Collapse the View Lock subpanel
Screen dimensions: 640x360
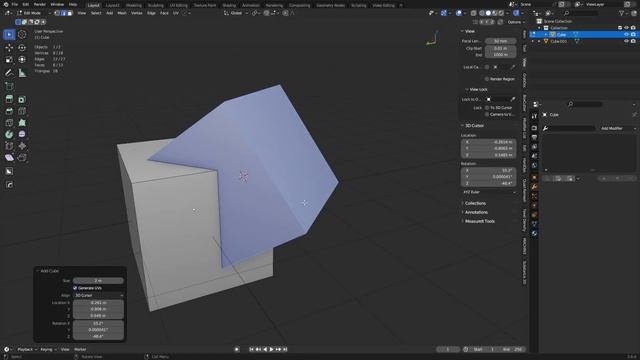pyautogui.click(x=478, y=89)
